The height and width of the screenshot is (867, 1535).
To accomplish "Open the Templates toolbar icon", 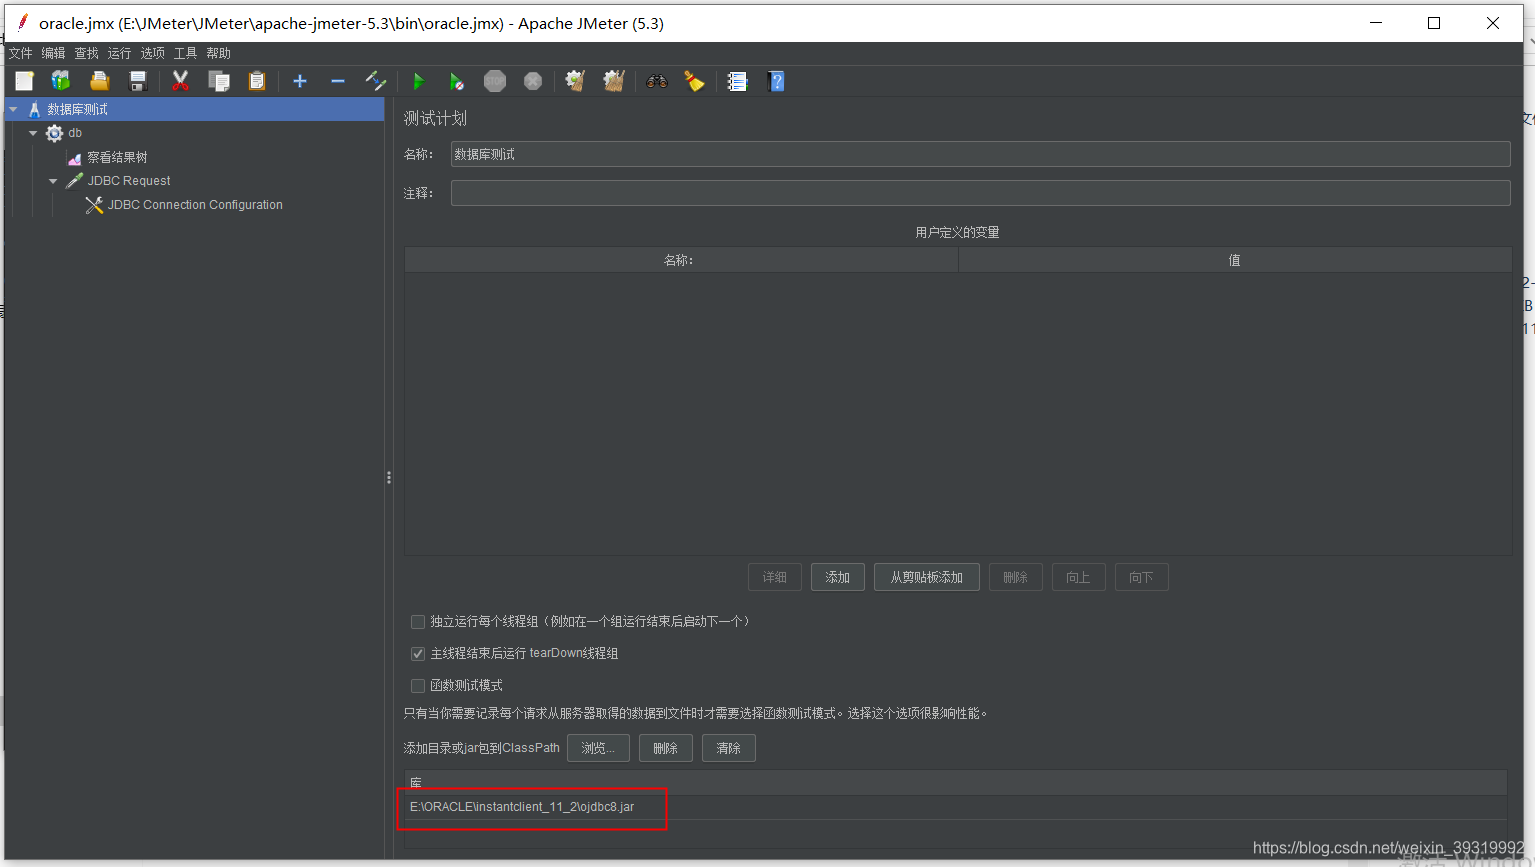I will pyautogui.click(x=61, y=81).
